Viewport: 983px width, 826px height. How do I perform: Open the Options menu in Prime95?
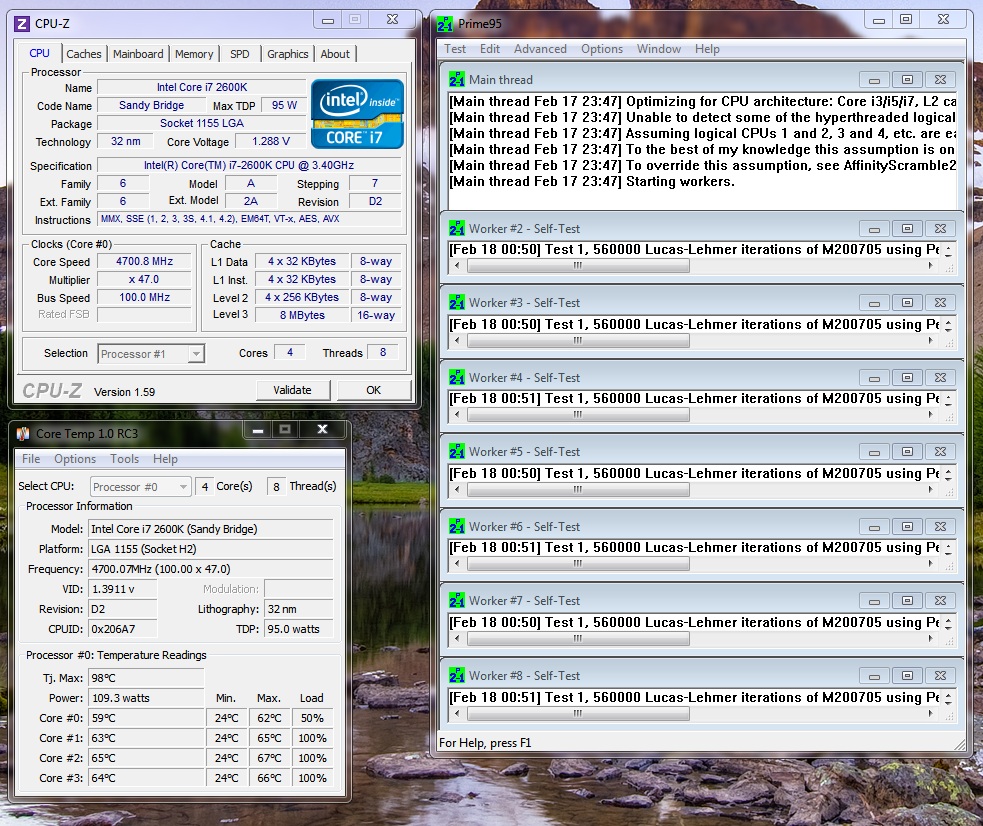pos(602,49)
